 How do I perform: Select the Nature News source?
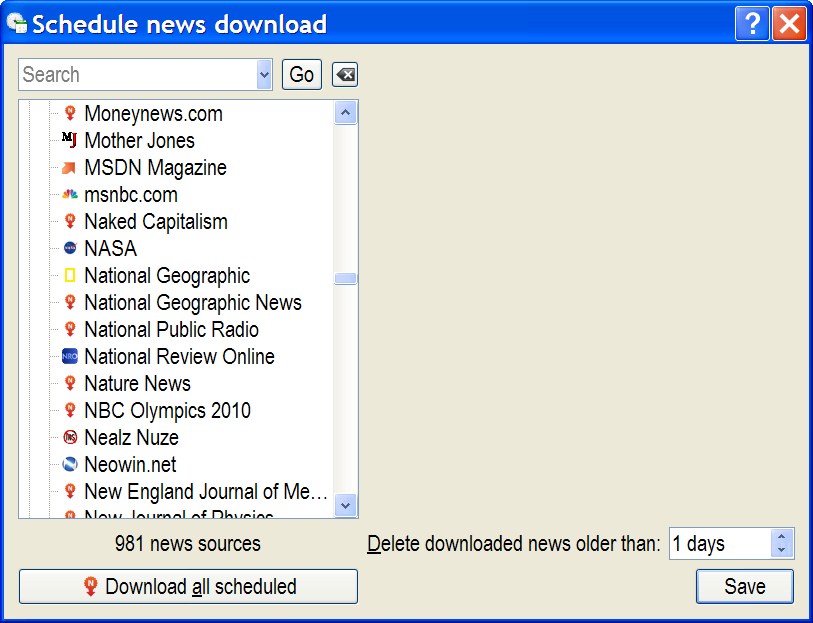point(137,383)
